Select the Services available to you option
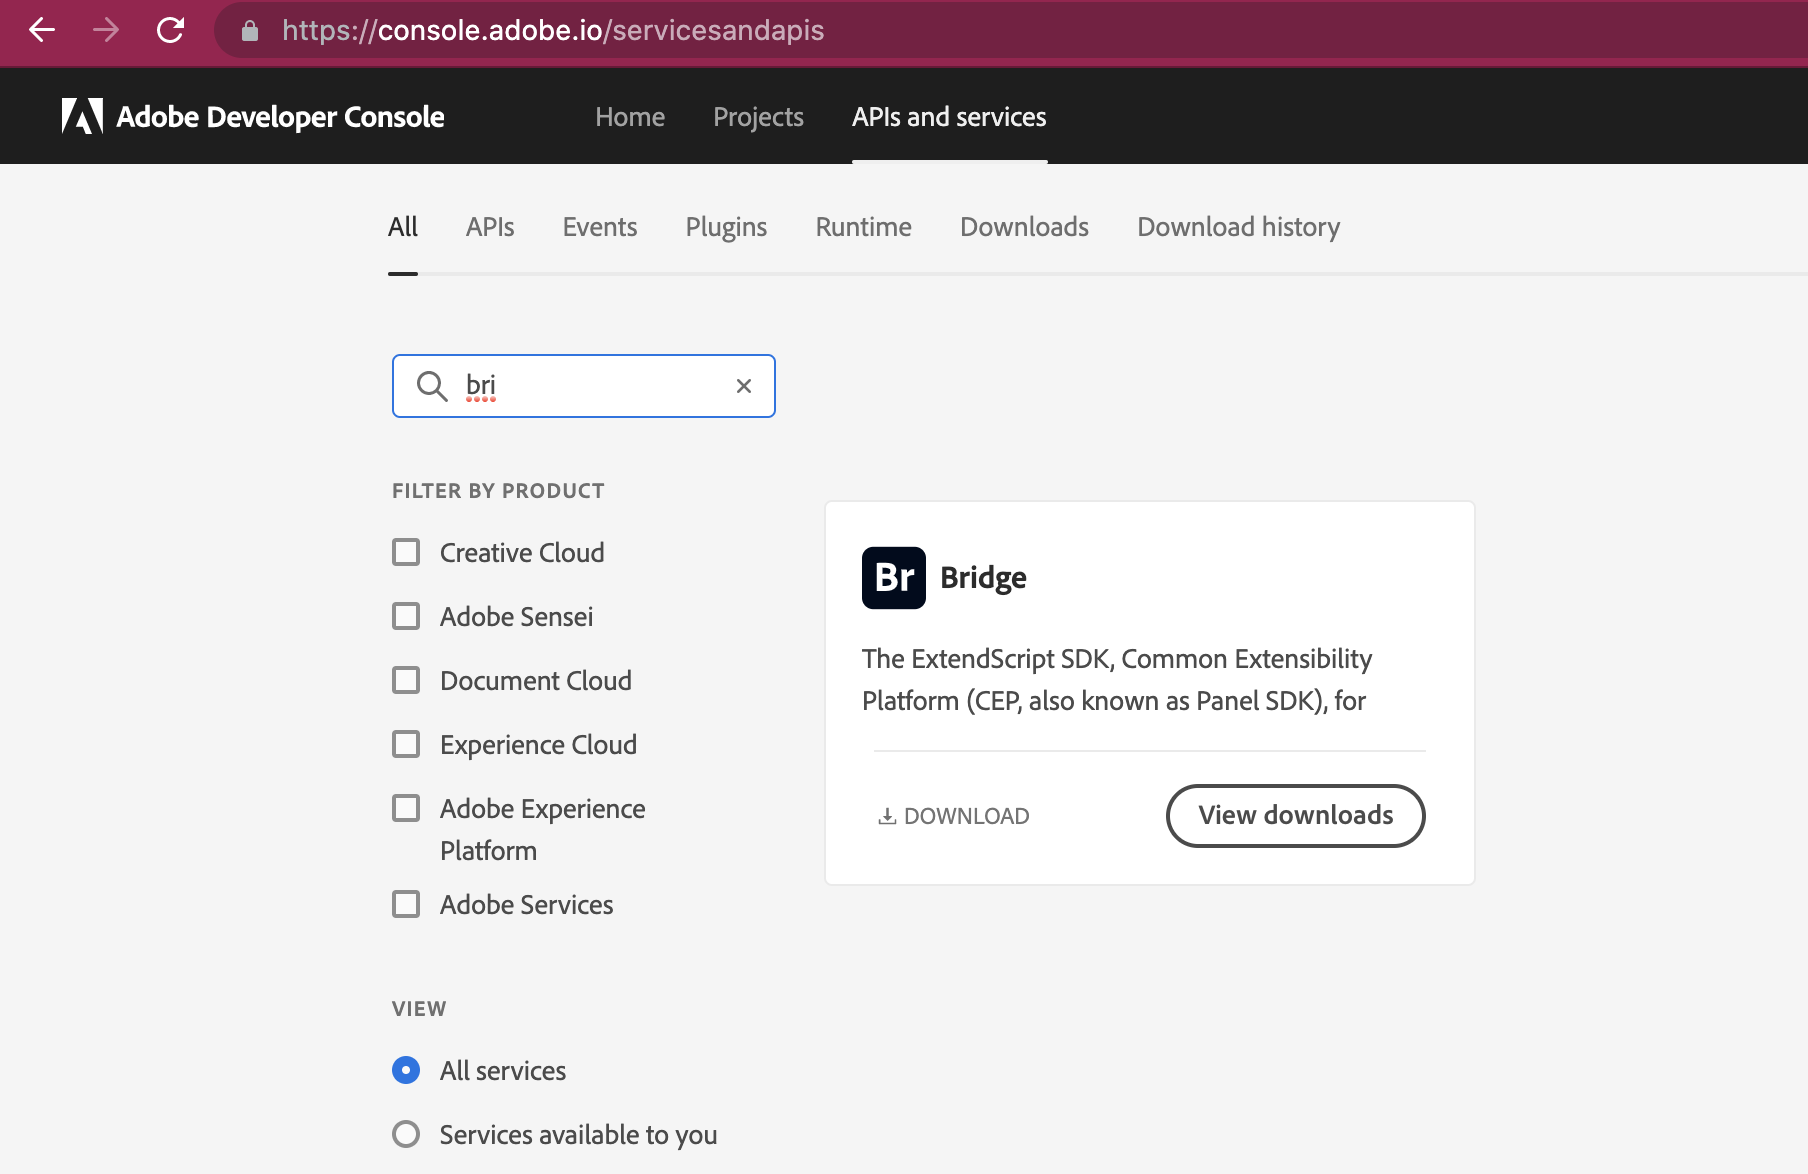 [x=406, y=1133]
